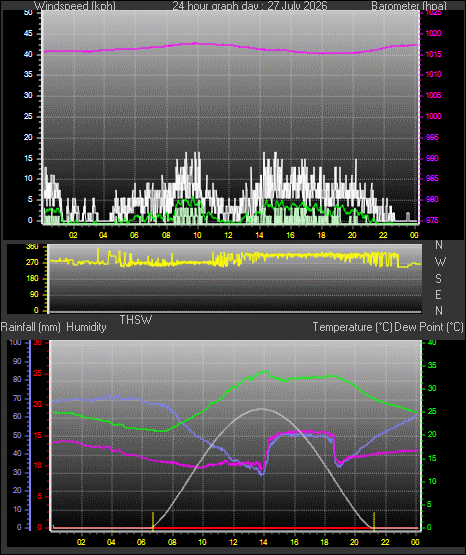Click the Rainfall (mm) label
Screen dimensions: 466x555
click(30, 327)
